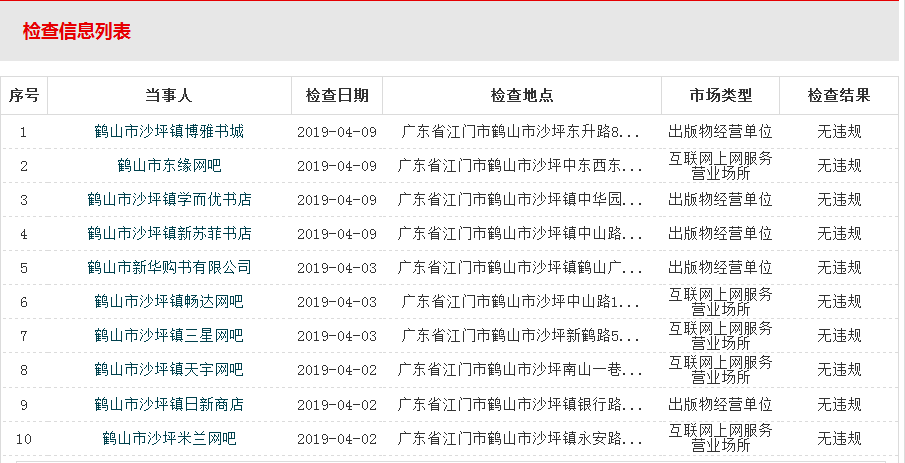The image size is (905, 463).
Task: Open the 鹤山市沙坪镇博雅书城 link
Action: pyautogui.click(x=169, y=131)
